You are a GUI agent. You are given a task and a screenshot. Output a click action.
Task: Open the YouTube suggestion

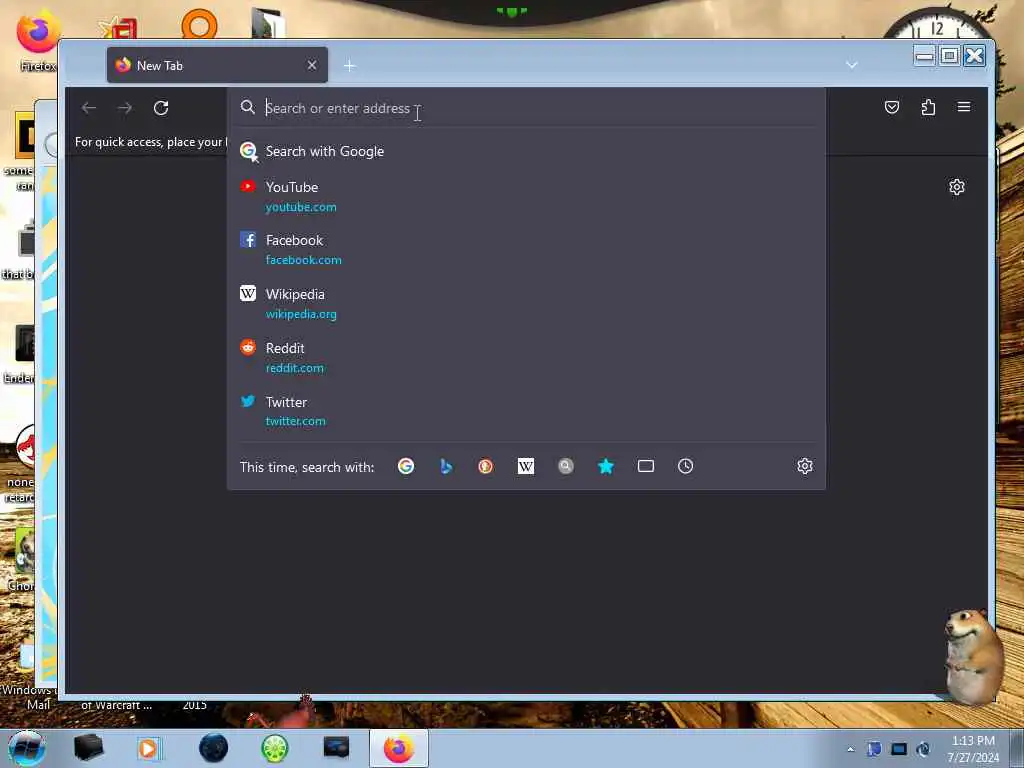pyautogui.click(x=526, y=197)
